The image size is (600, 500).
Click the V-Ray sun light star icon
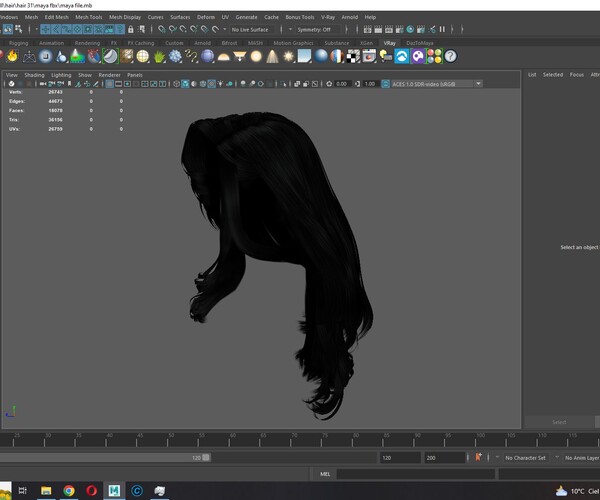pyautogui.click(x=289, y=56)
